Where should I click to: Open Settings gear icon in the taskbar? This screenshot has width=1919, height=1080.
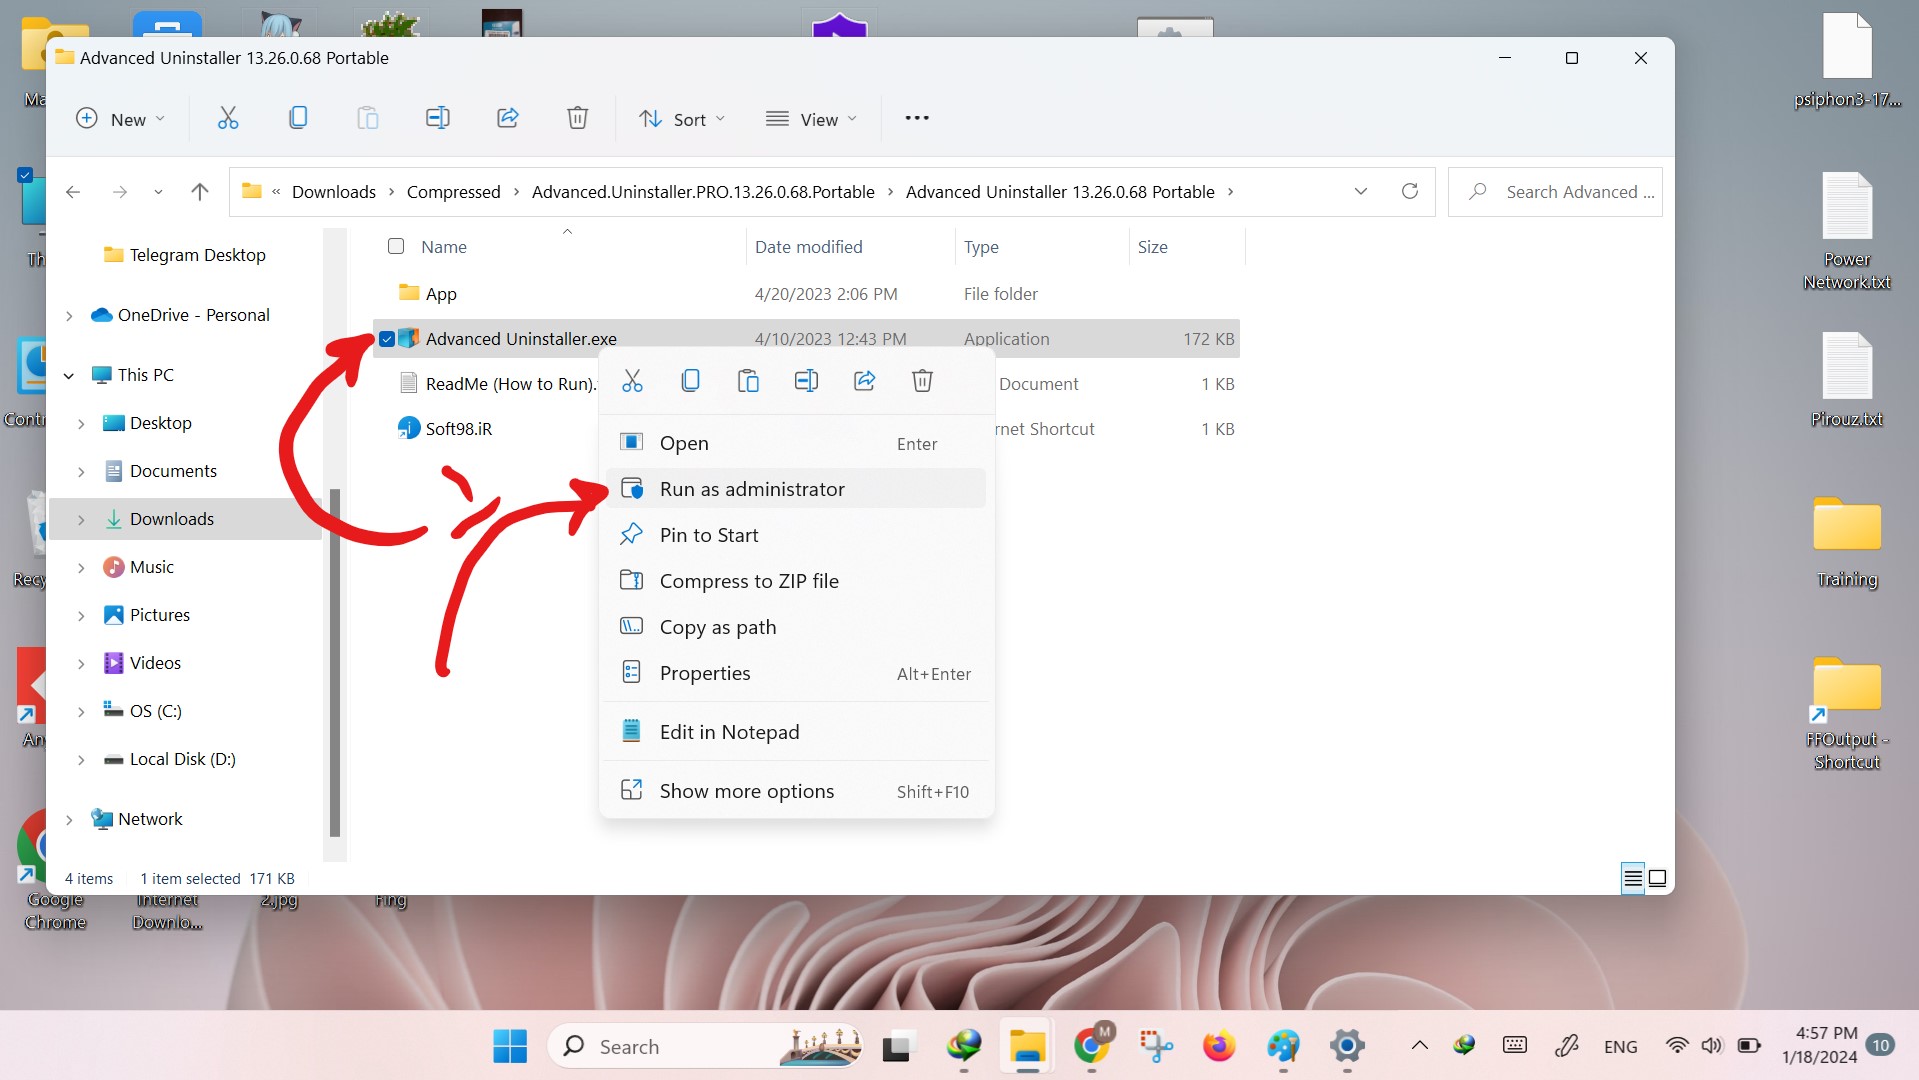(1347, 1046)
